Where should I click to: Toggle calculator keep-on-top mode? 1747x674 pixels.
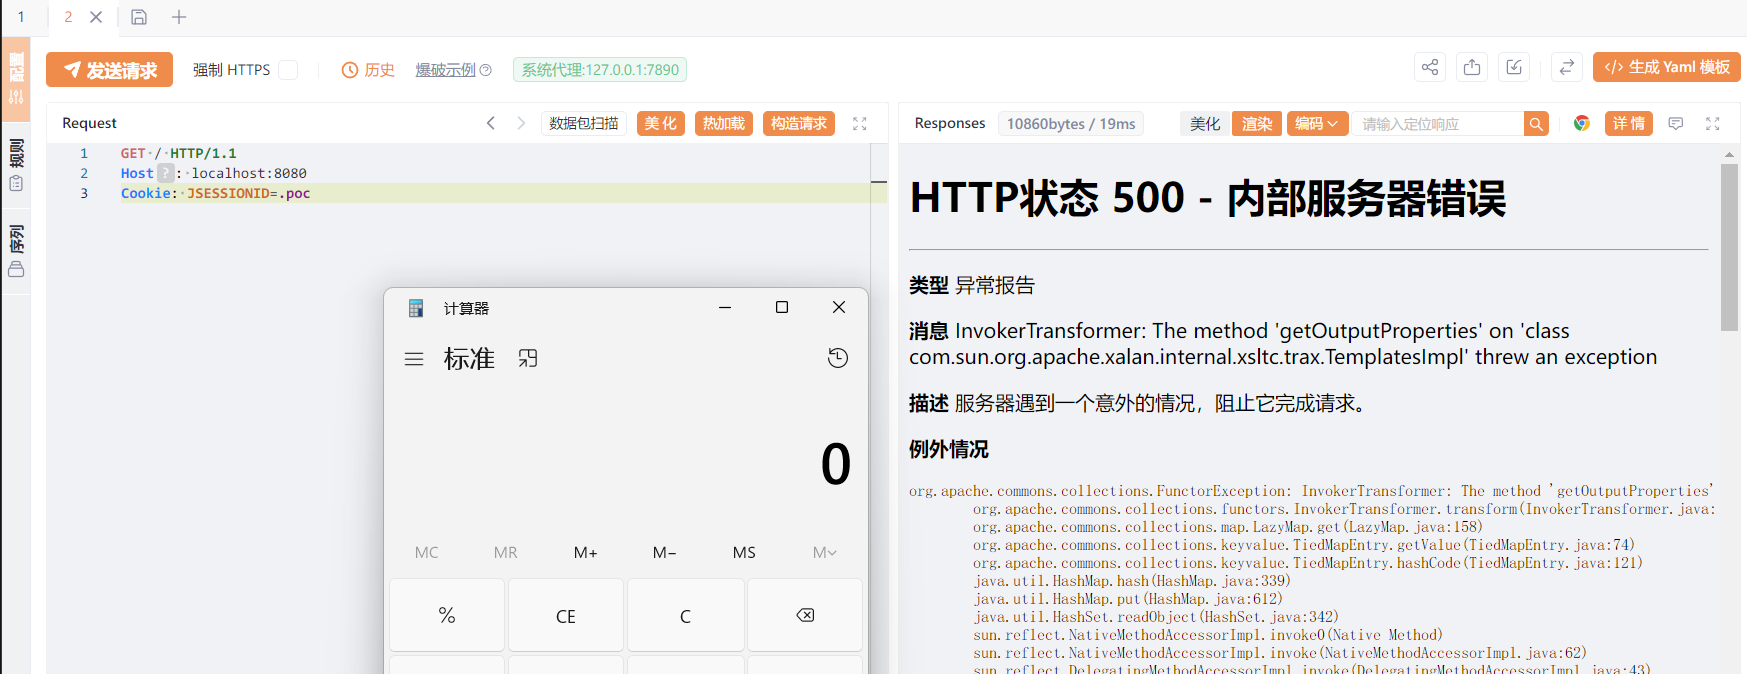528,358
